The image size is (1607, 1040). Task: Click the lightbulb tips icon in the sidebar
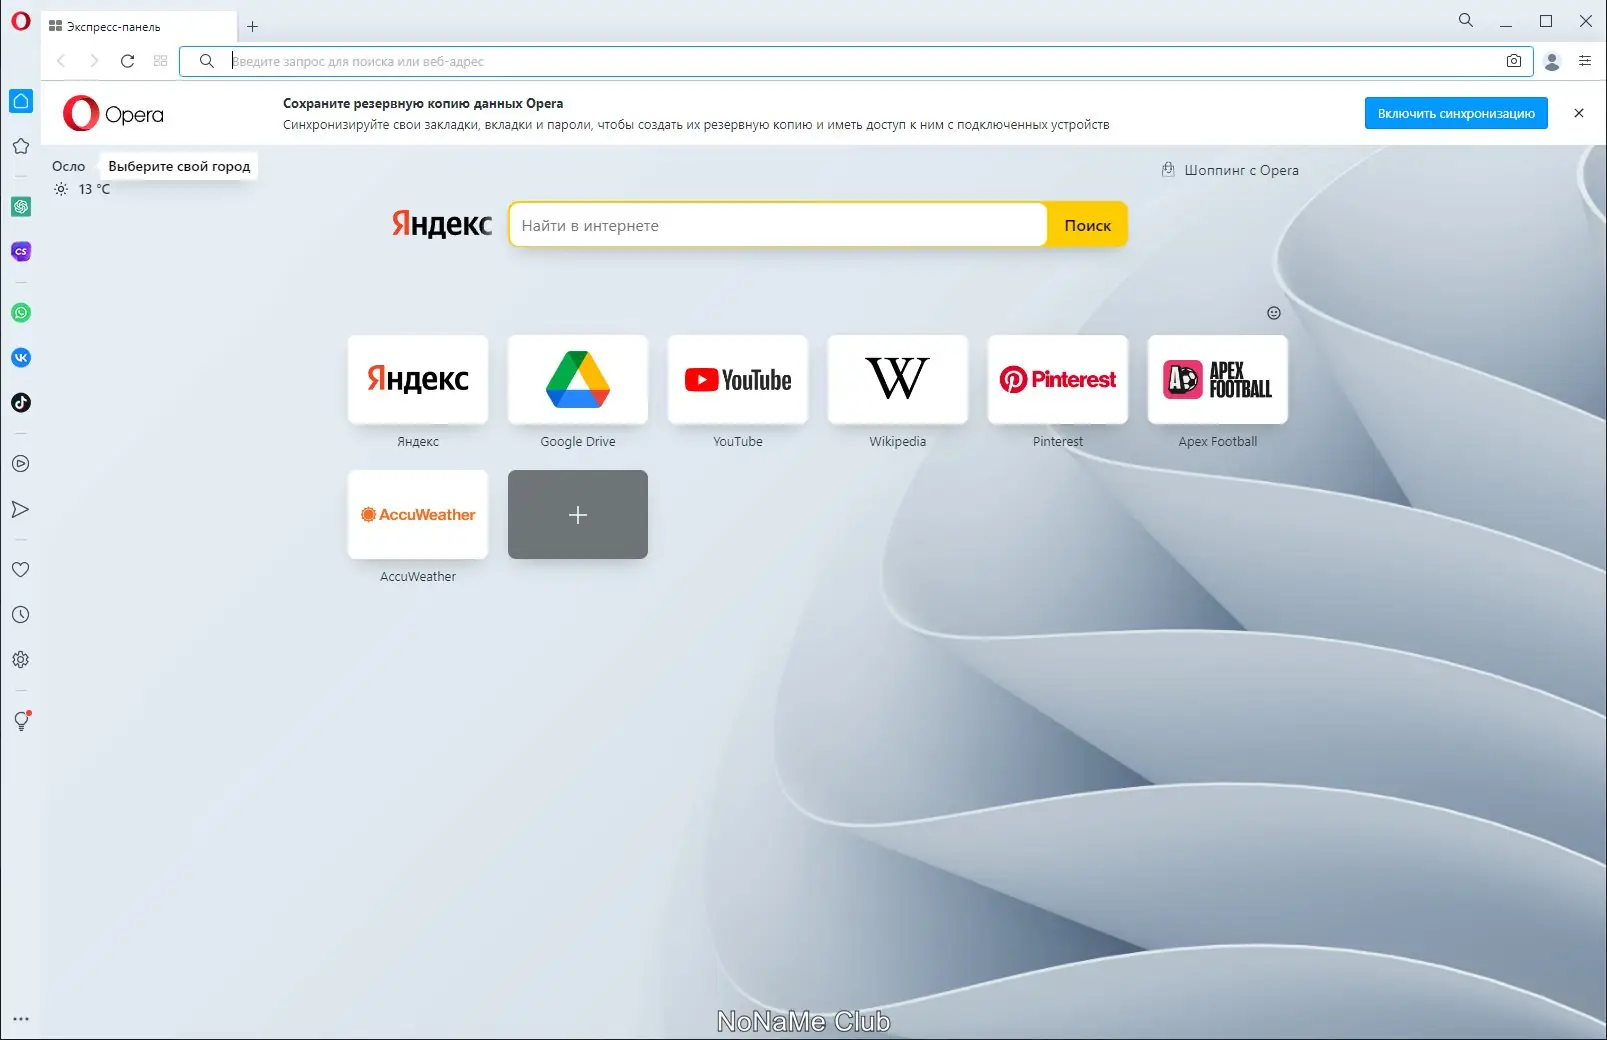coord(21,721)
